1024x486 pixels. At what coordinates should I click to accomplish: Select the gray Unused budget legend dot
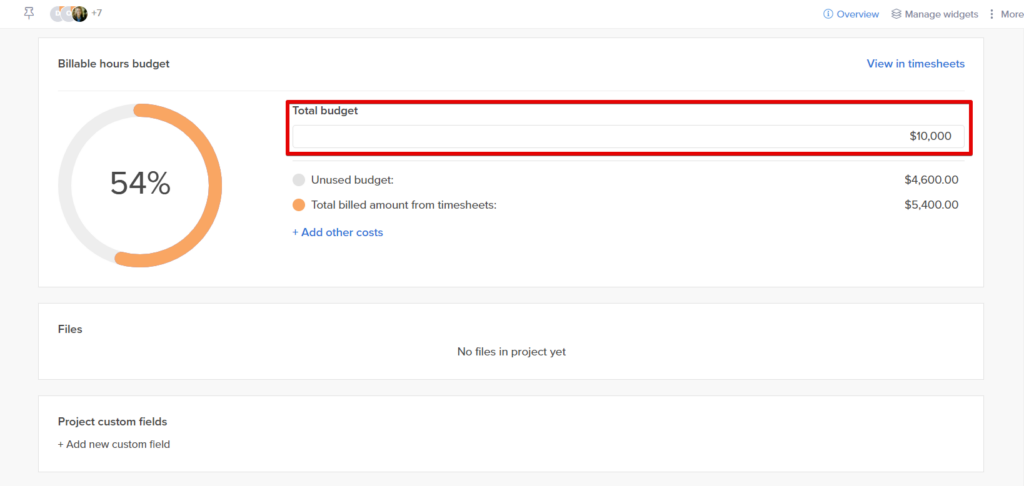(298, 180)
